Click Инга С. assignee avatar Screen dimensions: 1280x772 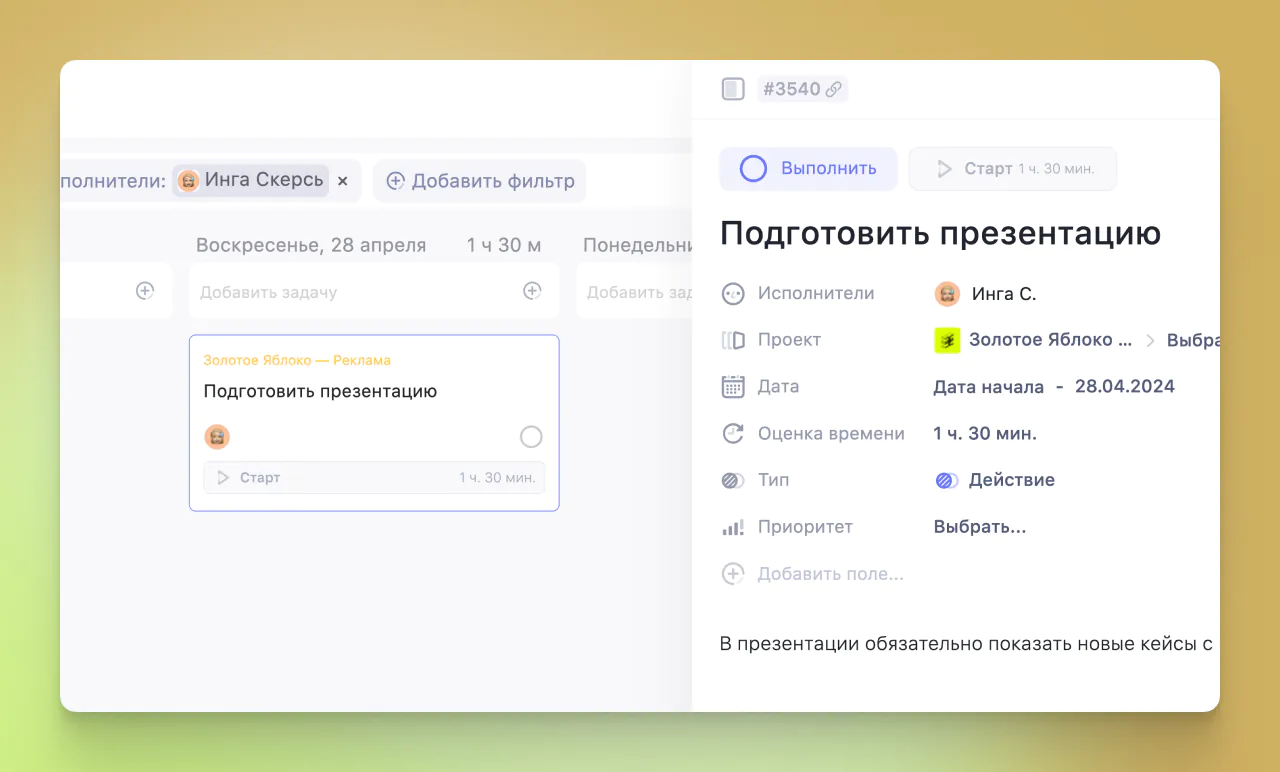(x=946, y=293)
